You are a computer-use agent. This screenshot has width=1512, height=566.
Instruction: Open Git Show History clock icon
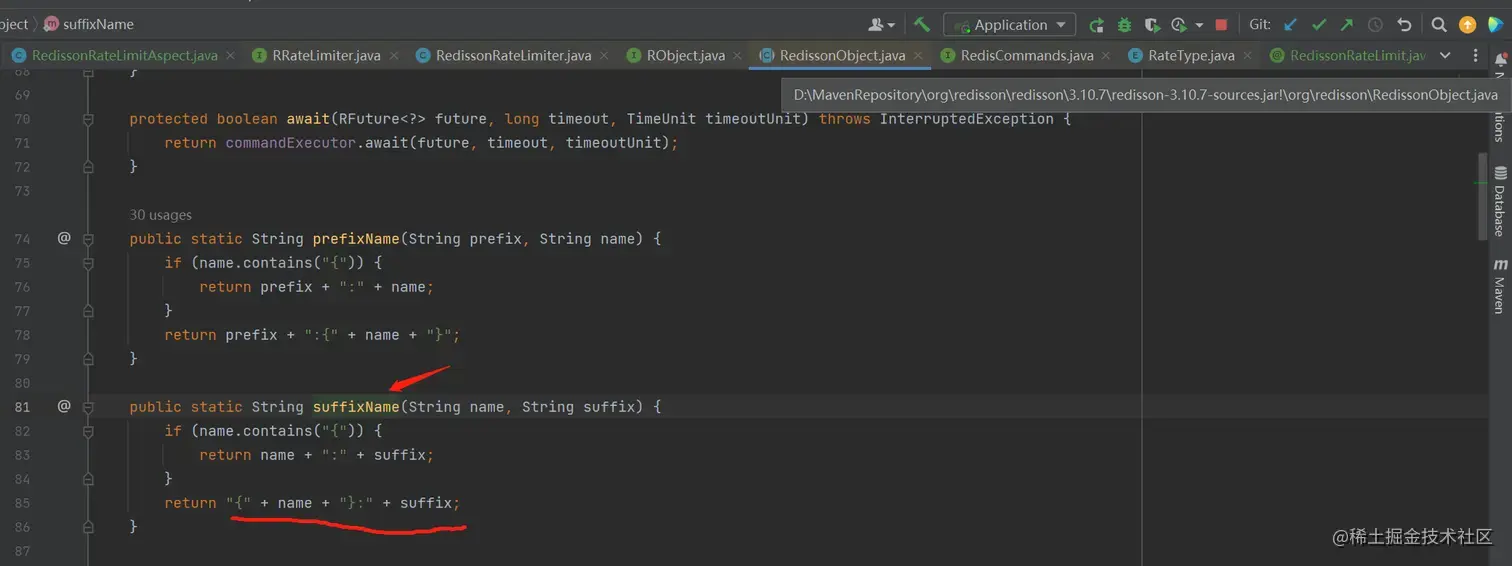click(x=1375, y=25)
